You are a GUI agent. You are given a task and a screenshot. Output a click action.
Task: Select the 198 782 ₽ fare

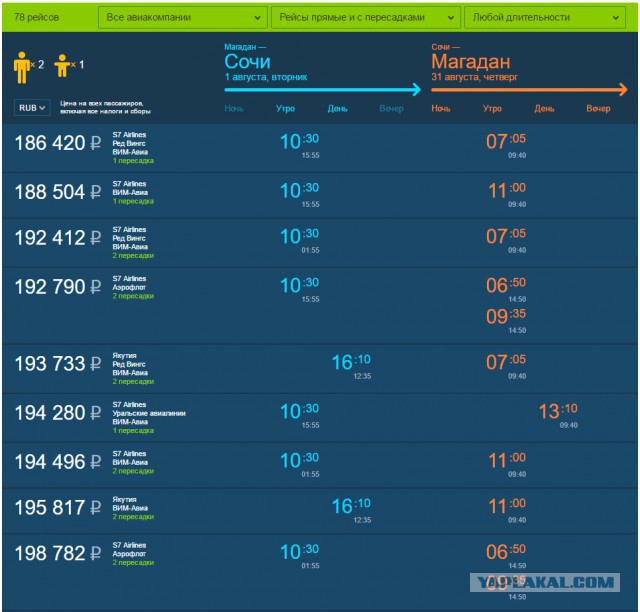point(58,554)
